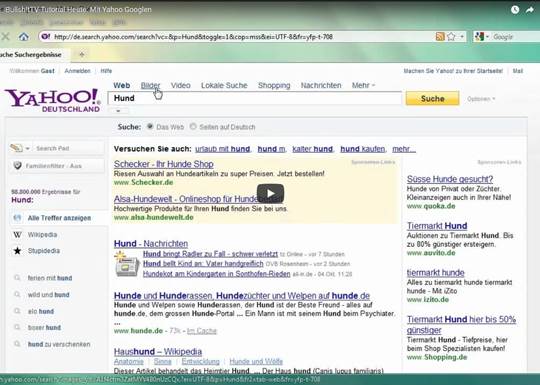Expand the arrow below the search box
The width and height of the screenshot is (540, 385).
(118, 111)
